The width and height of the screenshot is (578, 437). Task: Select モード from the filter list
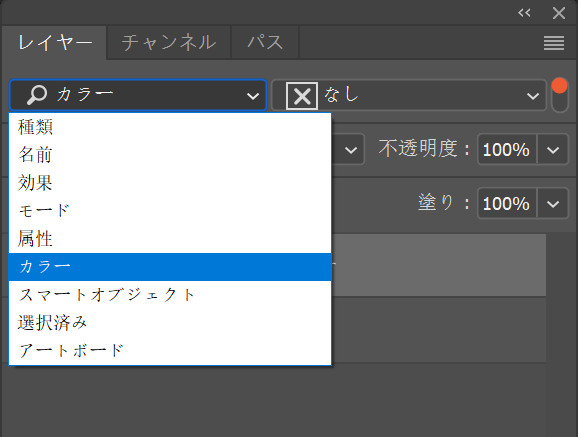170,211
